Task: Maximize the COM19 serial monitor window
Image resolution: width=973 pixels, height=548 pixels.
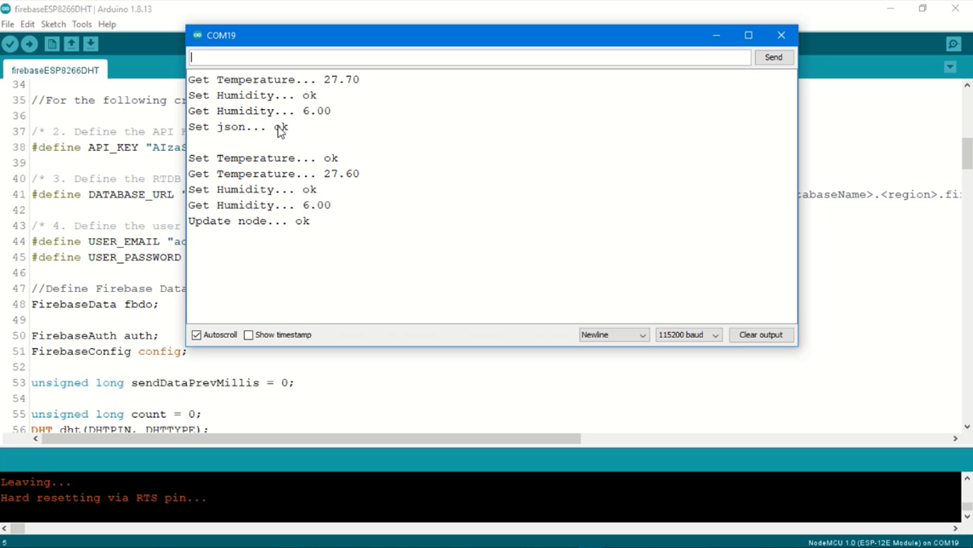Action: tap(748, 35)
